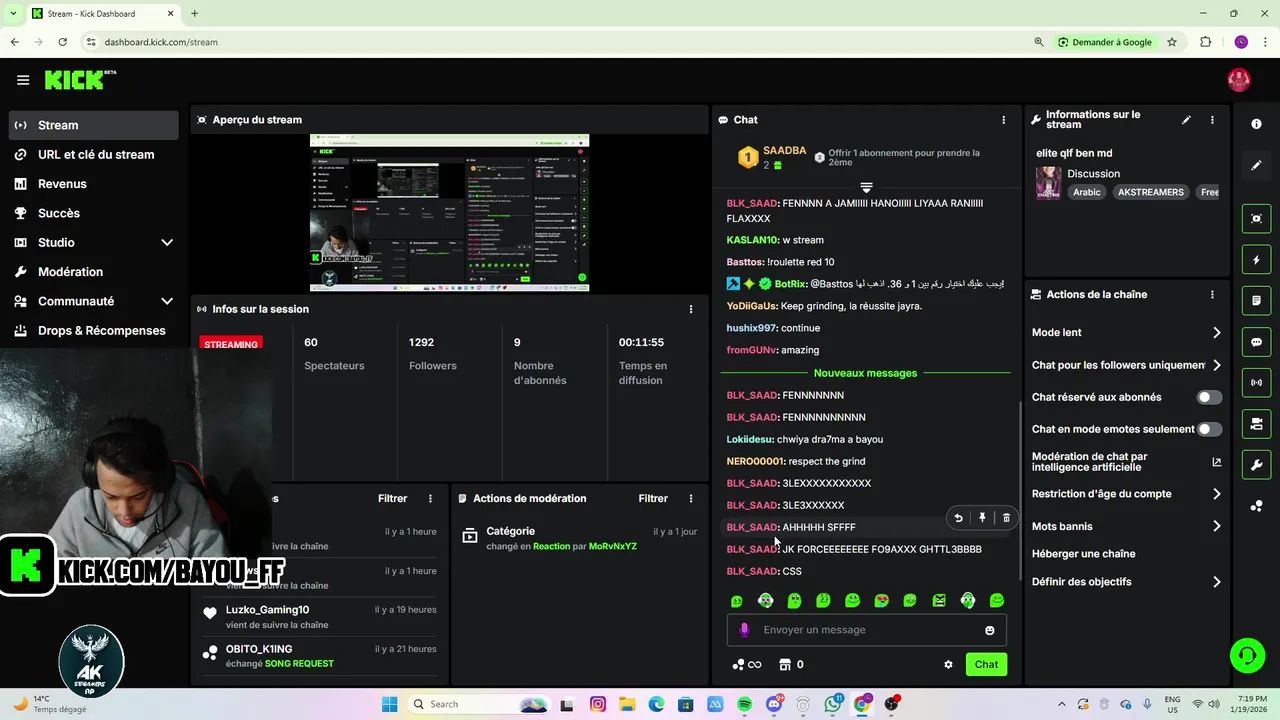
Task: Click the three-dots icon at bottom of right toolbar
Action: coord(1257,506)
